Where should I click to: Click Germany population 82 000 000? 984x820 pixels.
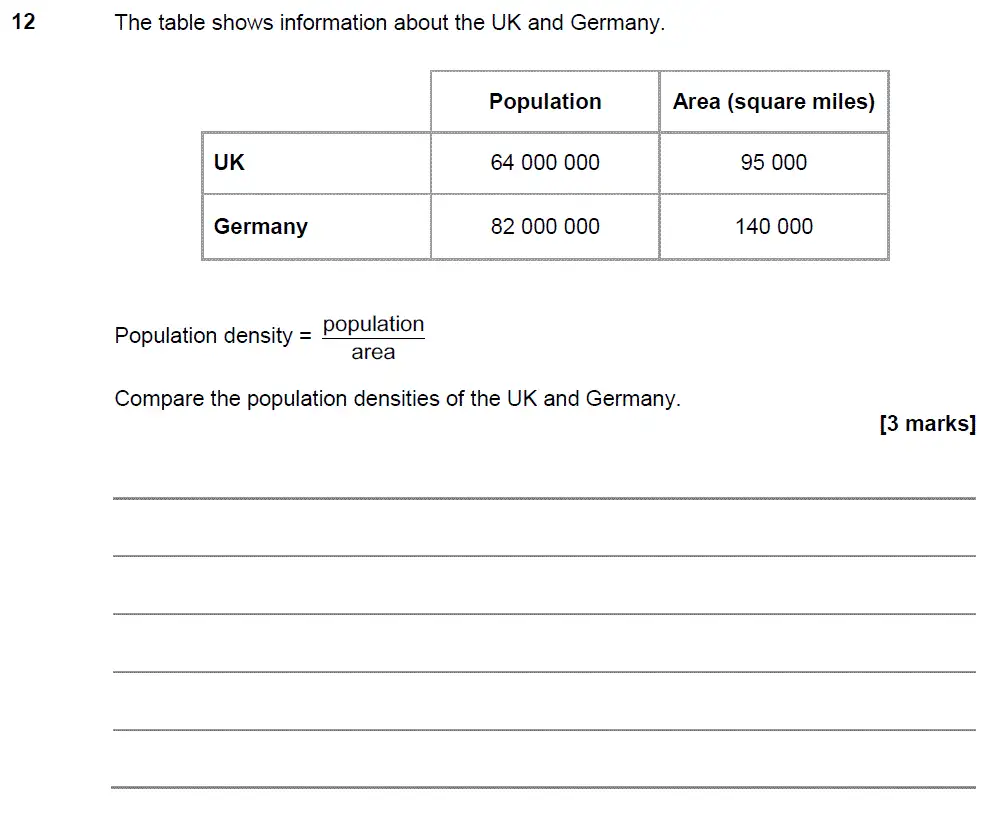[545, 226]
